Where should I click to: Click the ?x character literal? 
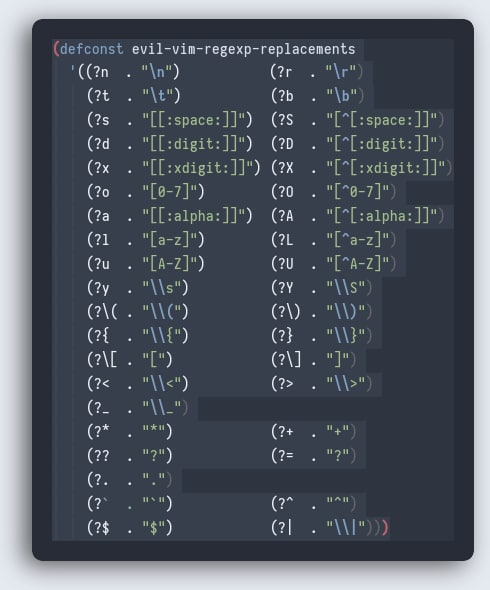pyautogui.click(x=102, y=168)
